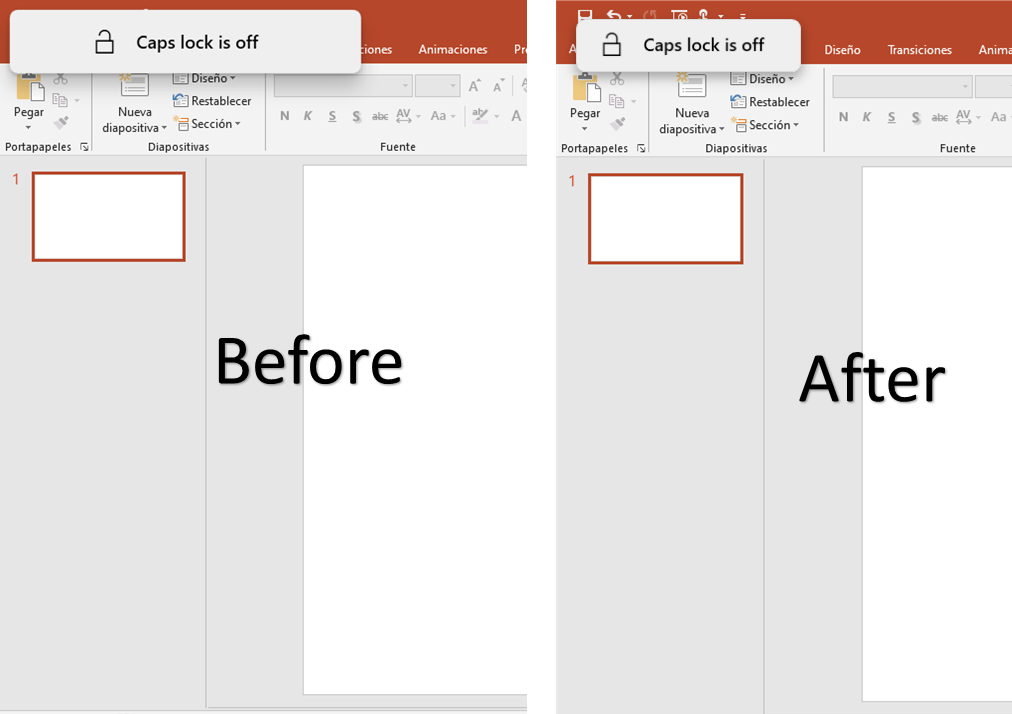Click Restablecer in the After screenshot
The image size is (1012, 714).
769,102
